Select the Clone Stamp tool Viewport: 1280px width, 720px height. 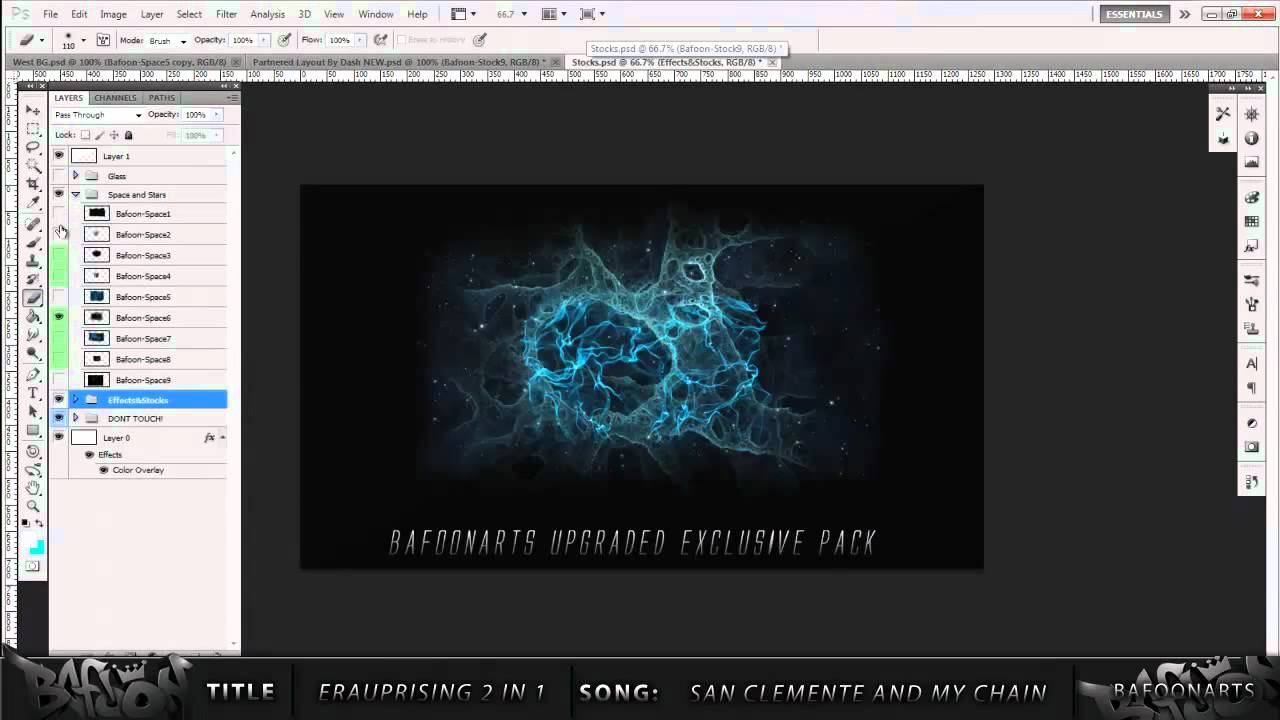coord(33,261)
